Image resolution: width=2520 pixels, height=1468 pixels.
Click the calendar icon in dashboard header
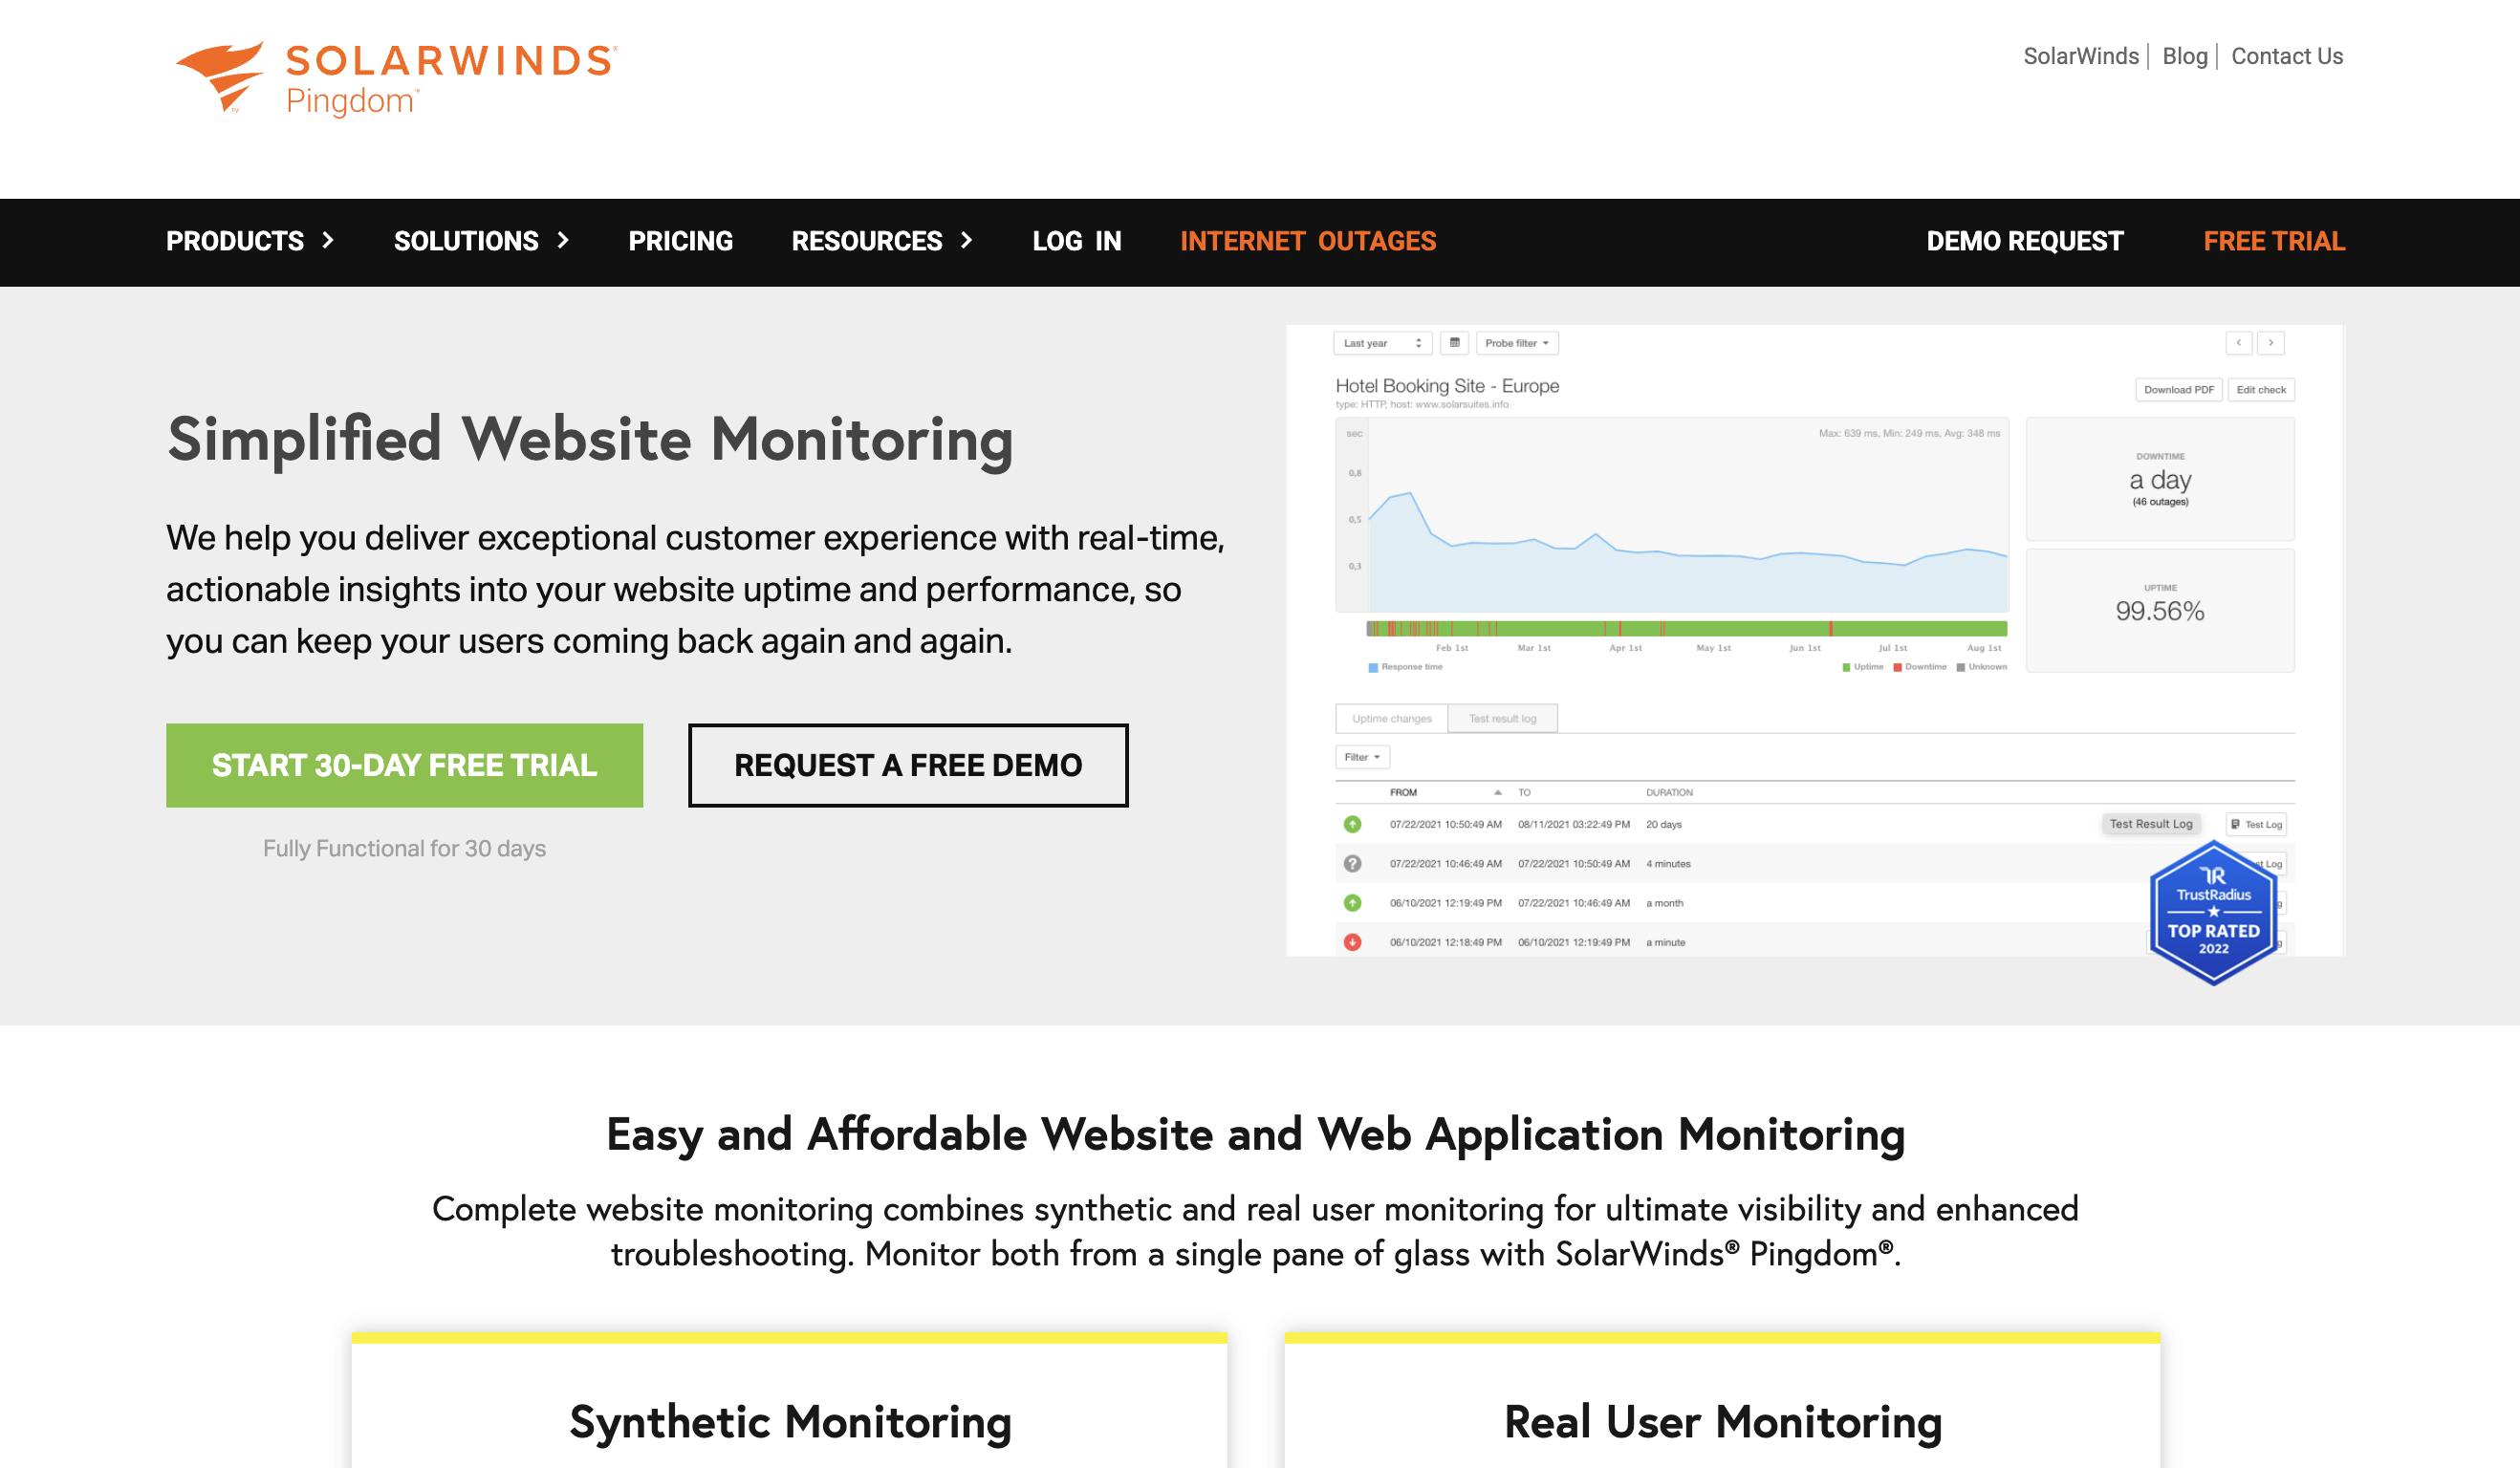(1454, 342)
